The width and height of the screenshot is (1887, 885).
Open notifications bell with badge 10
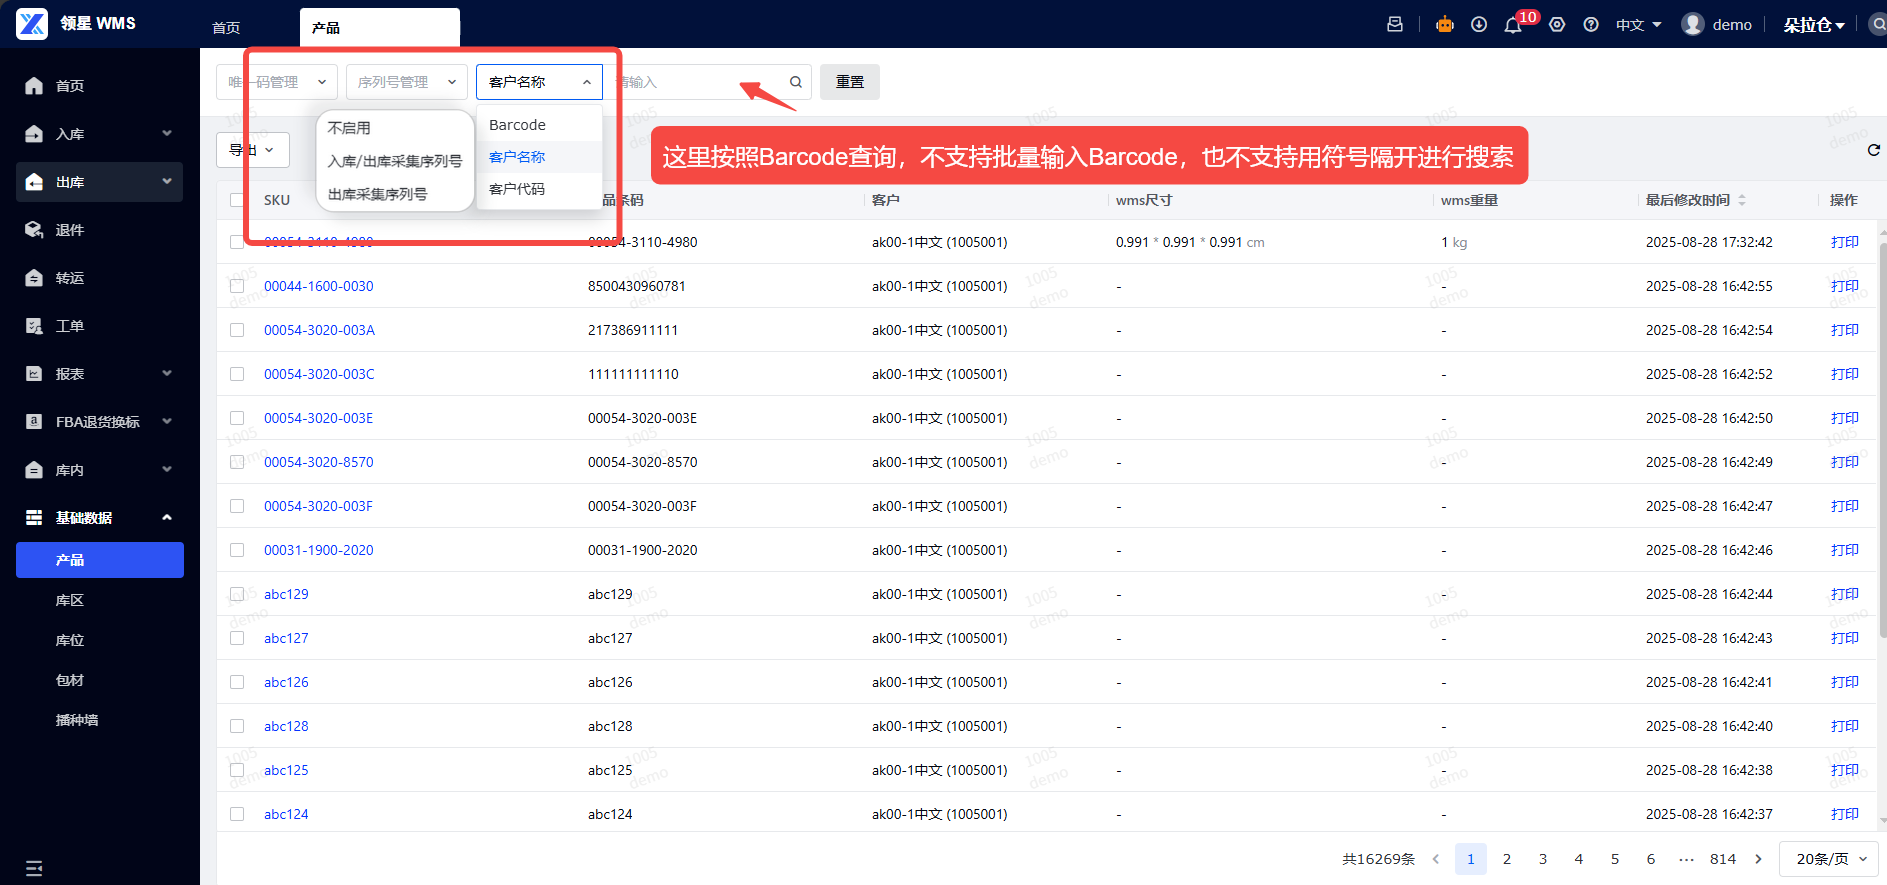point(1513,25)
